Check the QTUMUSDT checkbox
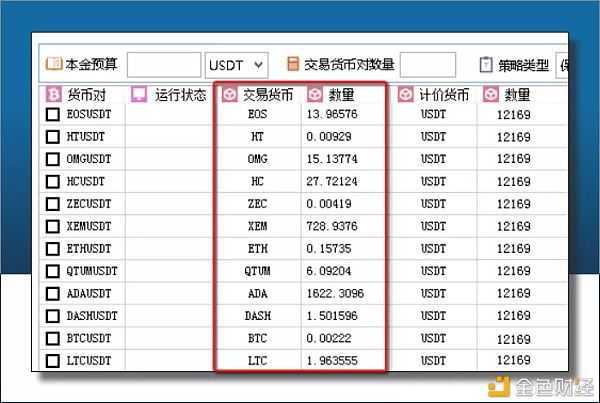Screen dimensions: 600x403 [53, 271]
